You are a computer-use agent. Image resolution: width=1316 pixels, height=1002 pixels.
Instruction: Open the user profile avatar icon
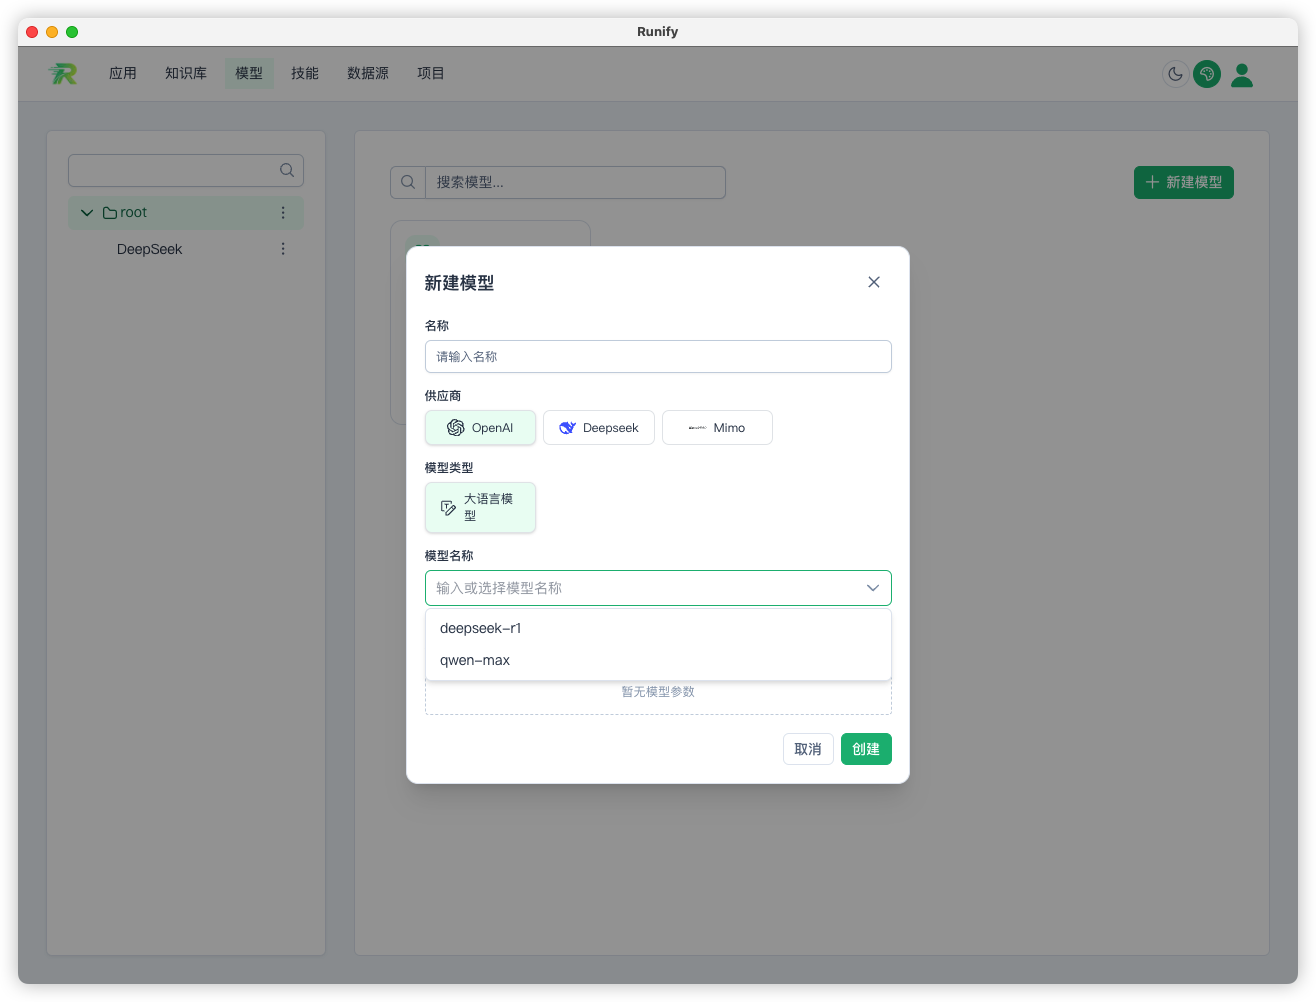pos(1242,75)
